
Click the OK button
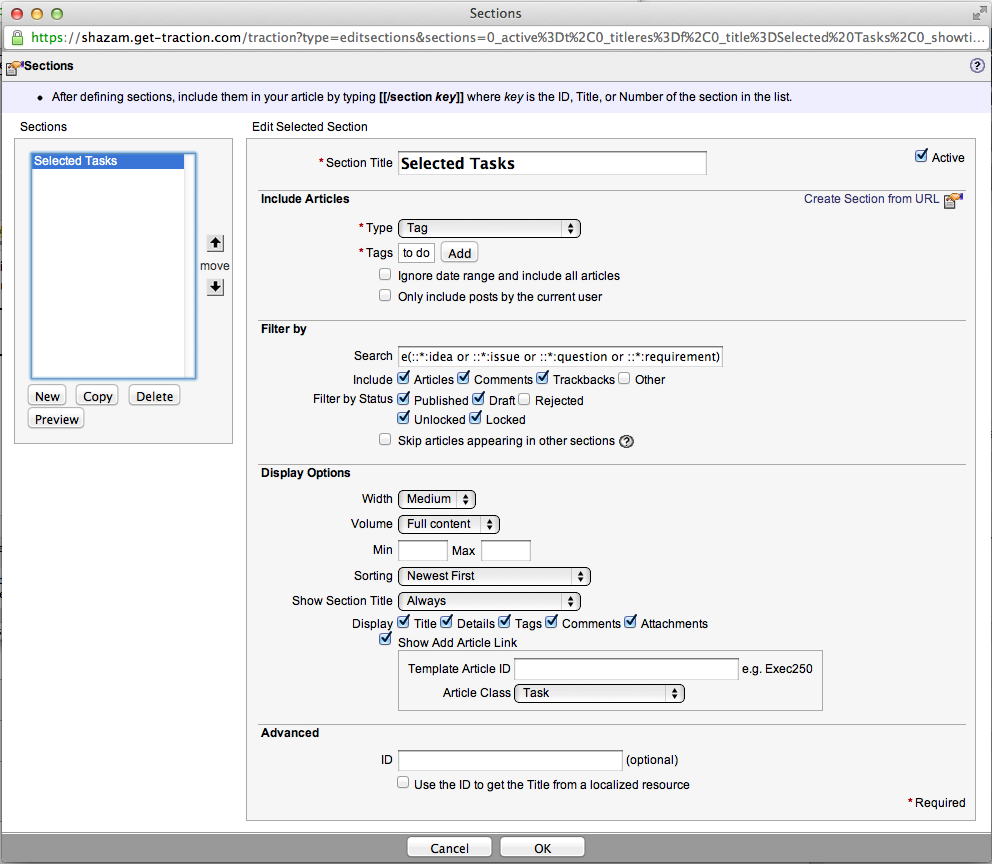point(542,848)
